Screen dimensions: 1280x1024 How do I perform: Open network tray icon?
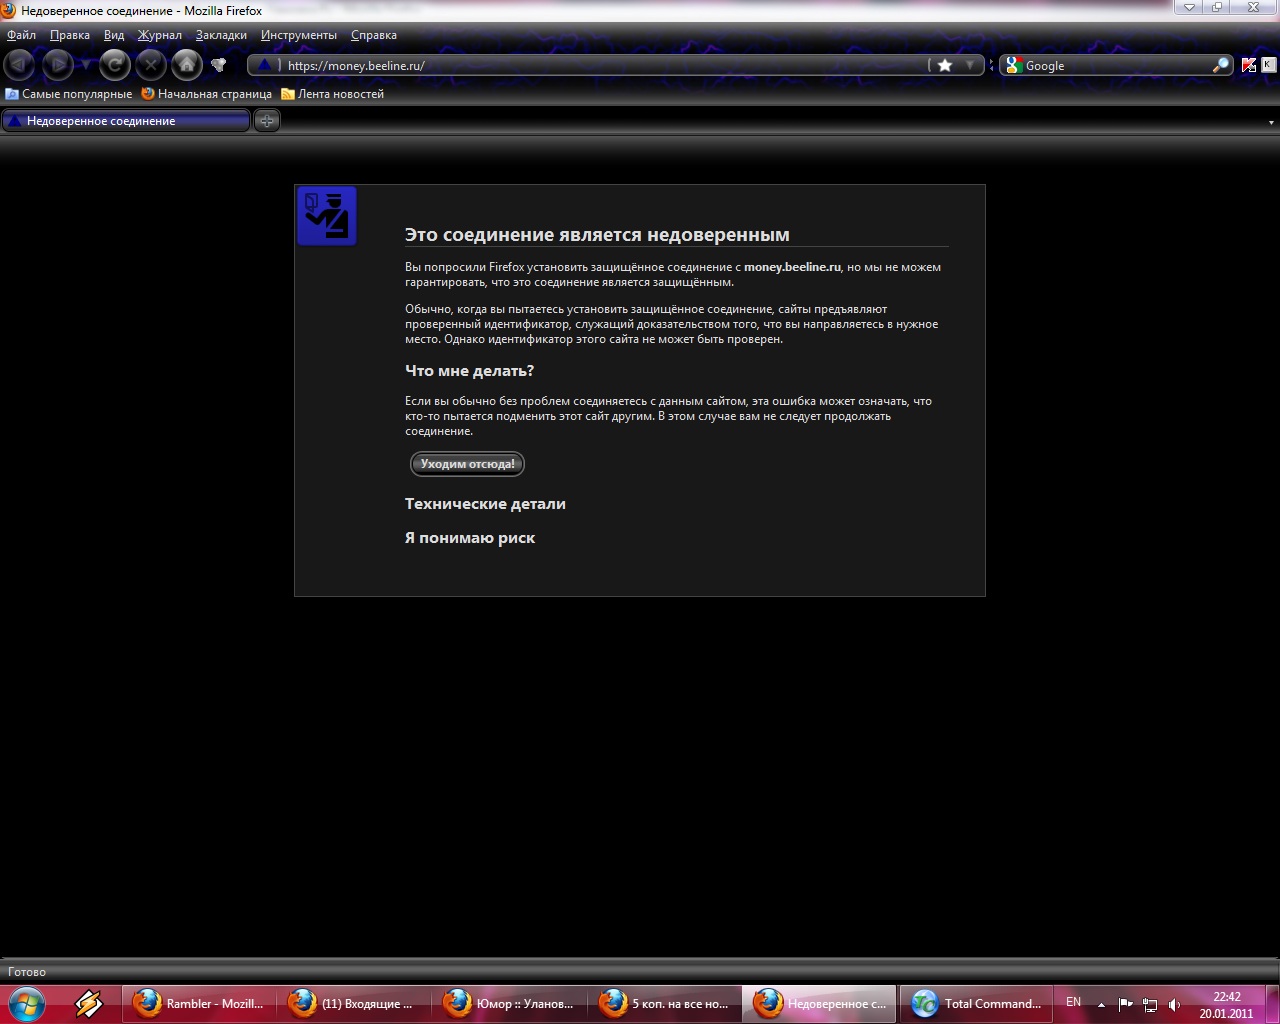1150,1004
